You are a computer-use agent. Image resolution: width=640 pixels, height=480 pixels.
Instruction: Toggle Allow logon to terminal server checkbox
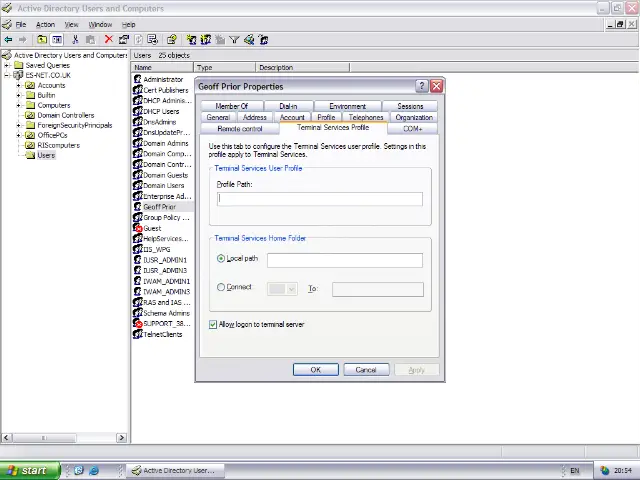[x=213, y=324]
